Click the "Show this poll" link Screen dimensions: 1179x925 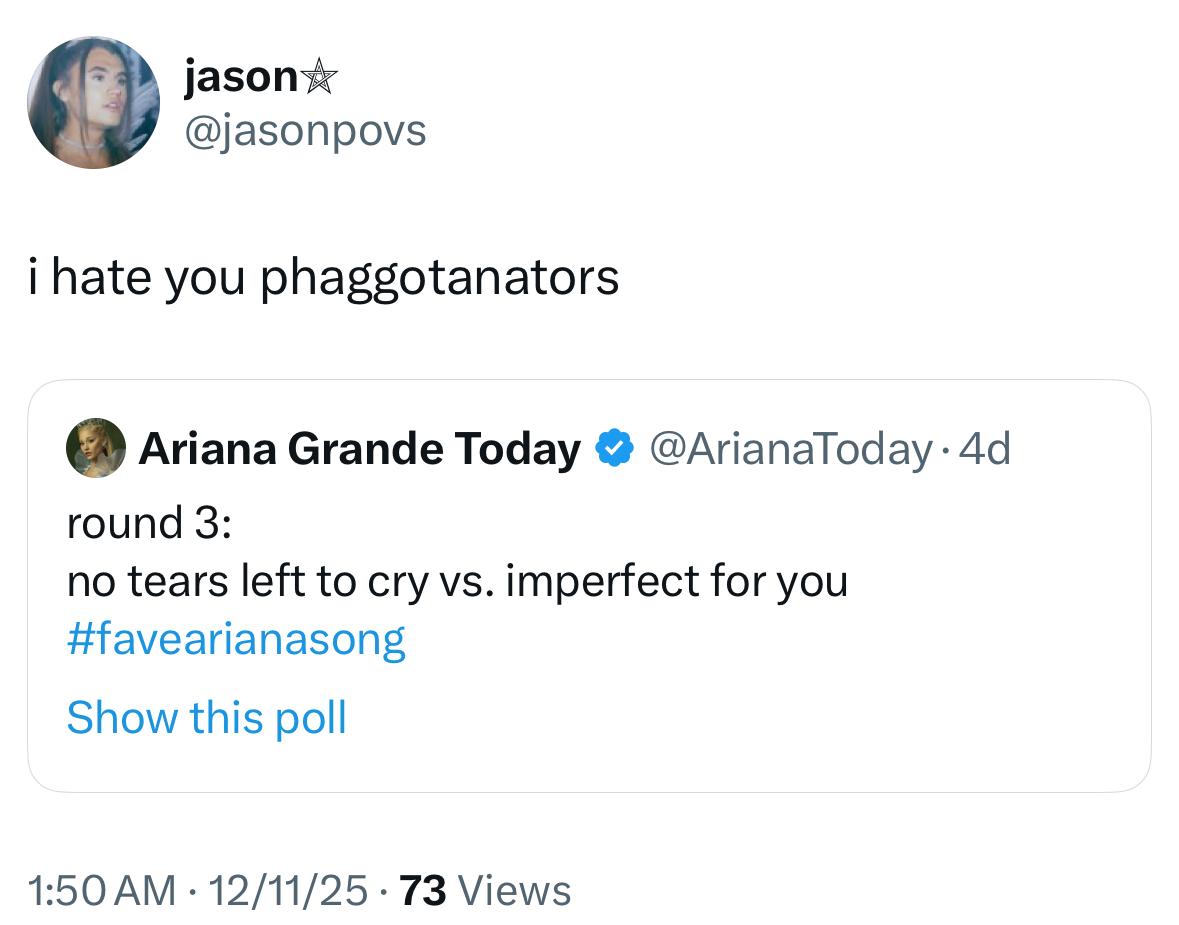coord(206,717)
